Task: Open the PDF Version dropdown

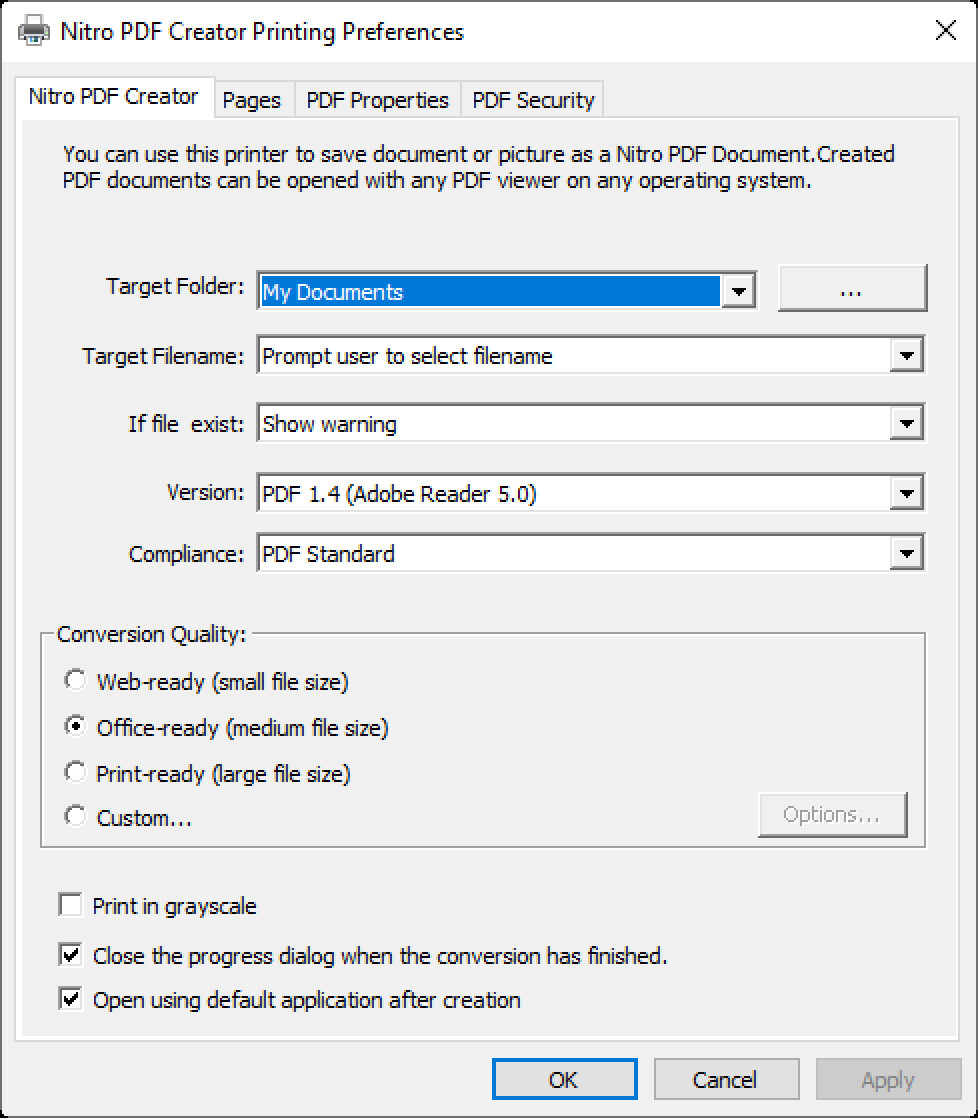Action: tap(908, 492)
